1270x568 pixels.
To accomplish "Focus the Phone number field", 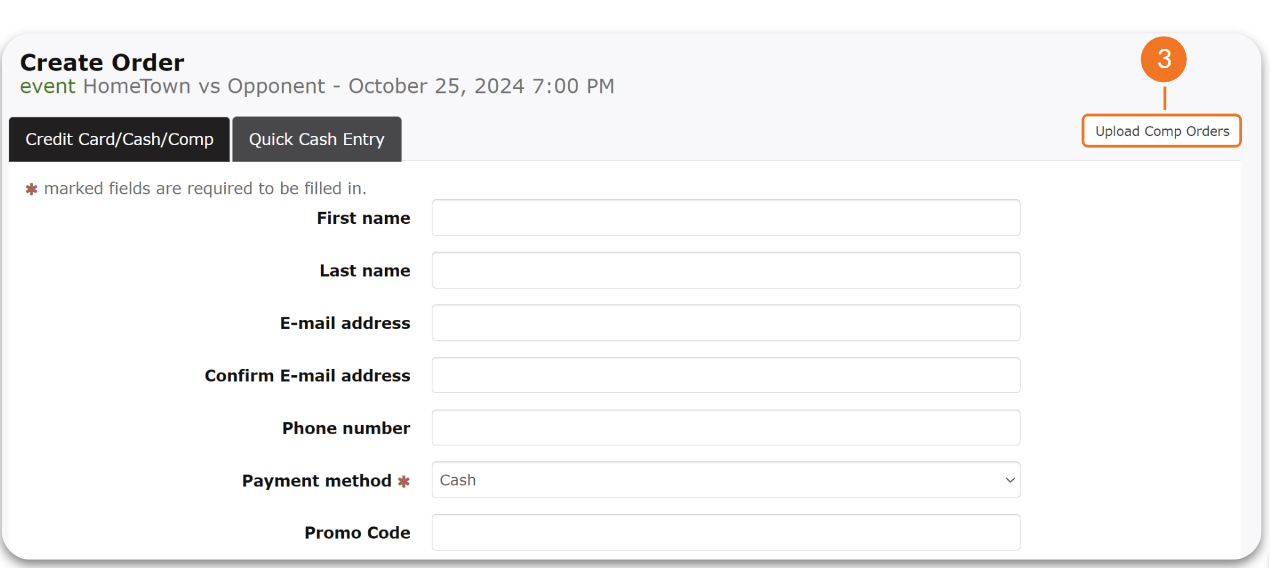I will click(x=725, y=428).
